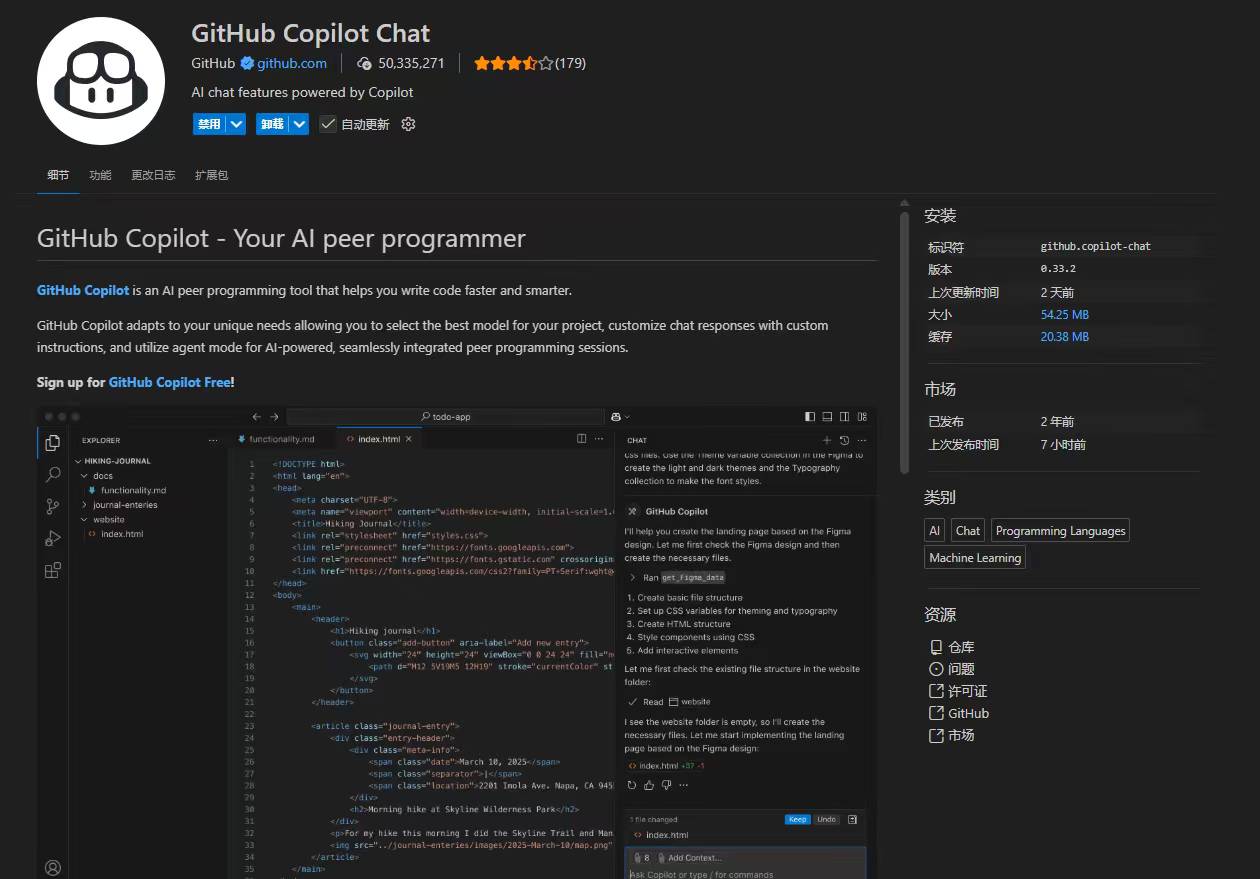Click the install count 50,335,271

click(x=400, y=63)
